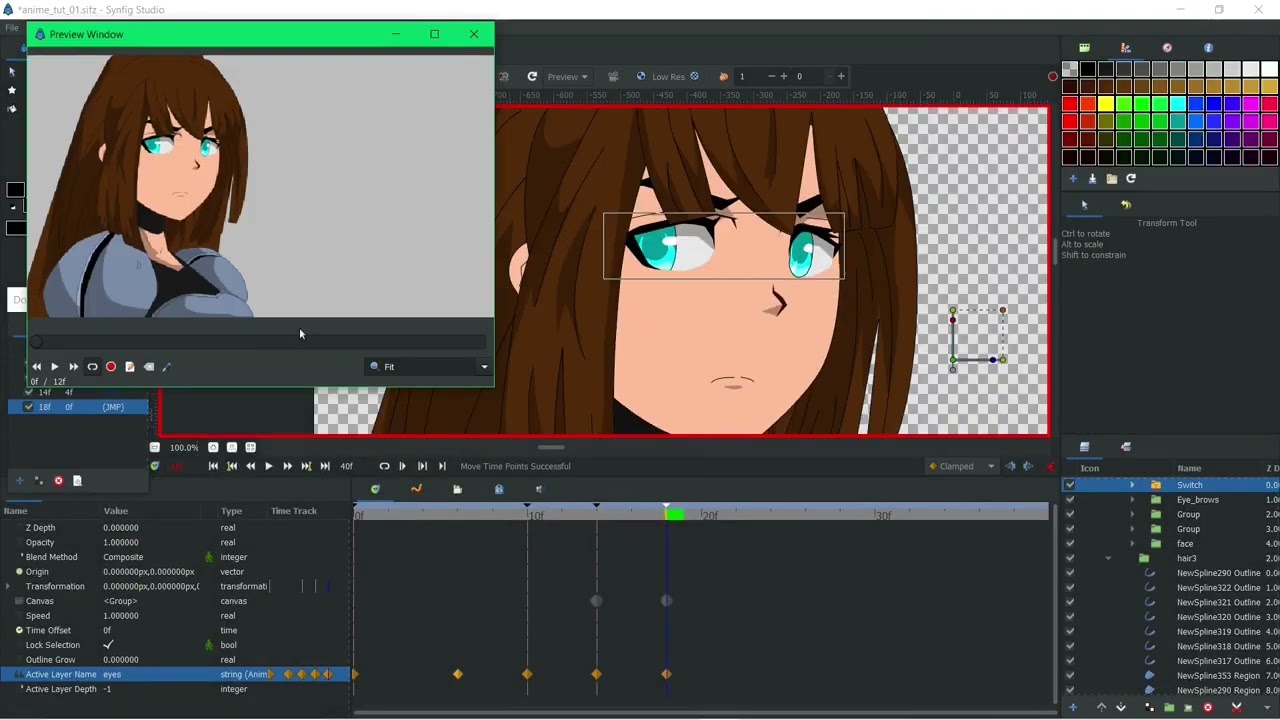Viewport: 1280px width, 720px height.
Task: Toggle loop in the Preview Window
Action: coord(92,367)
